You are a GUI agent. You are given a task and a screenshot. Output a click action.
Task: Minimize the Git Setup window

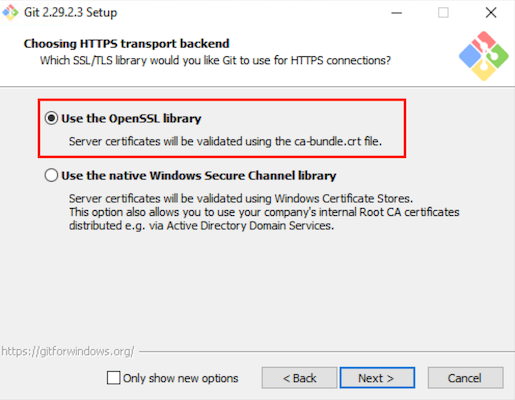coord(396,13)
